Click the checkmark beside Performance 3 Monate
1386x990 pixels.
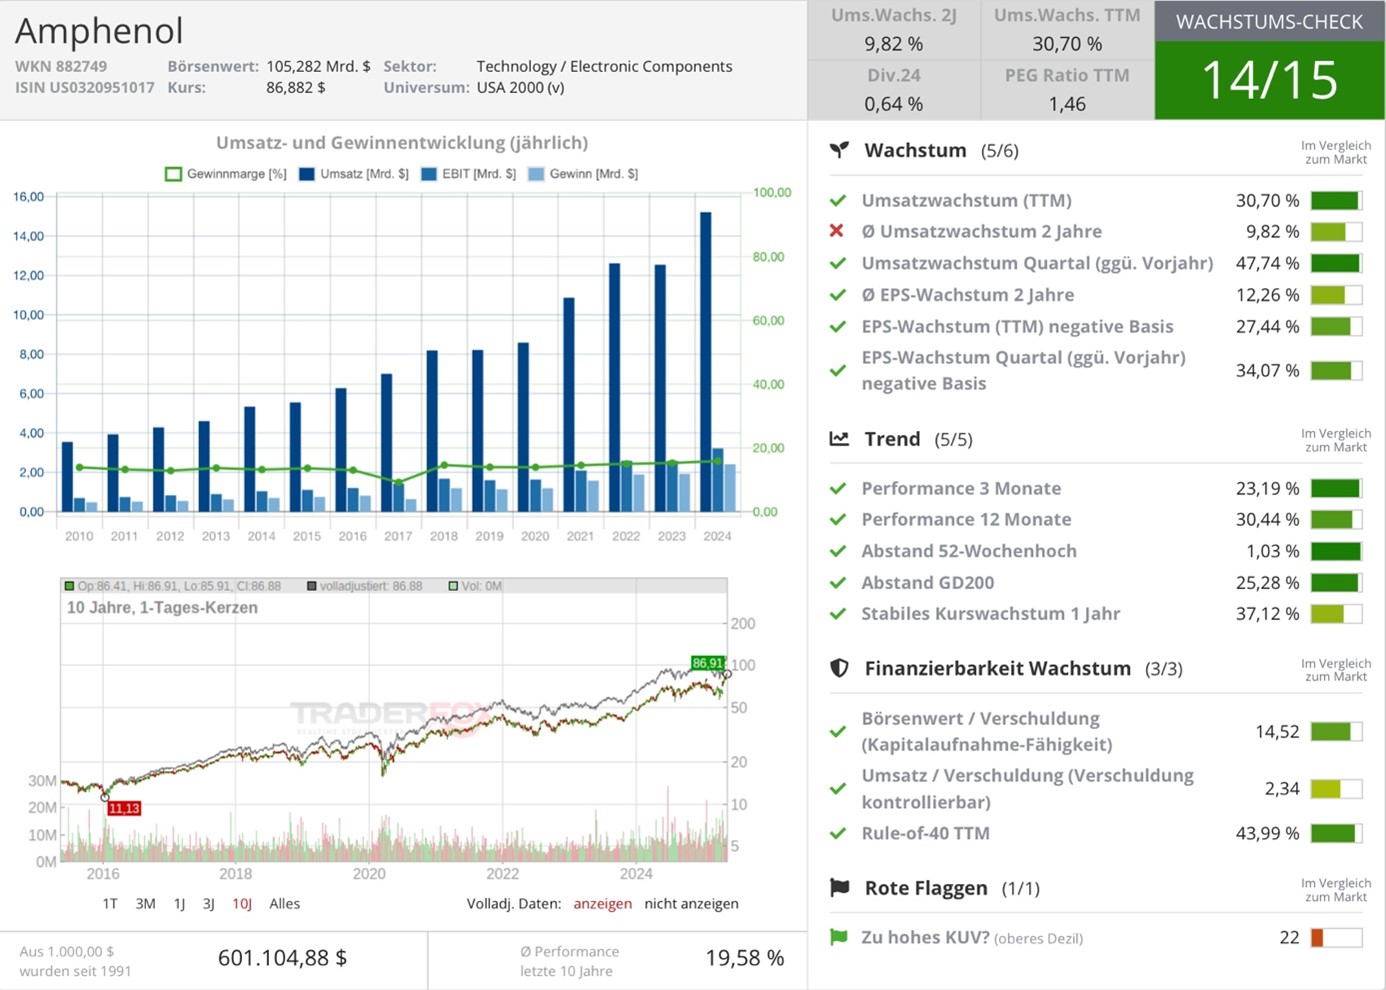coord(838,488)
